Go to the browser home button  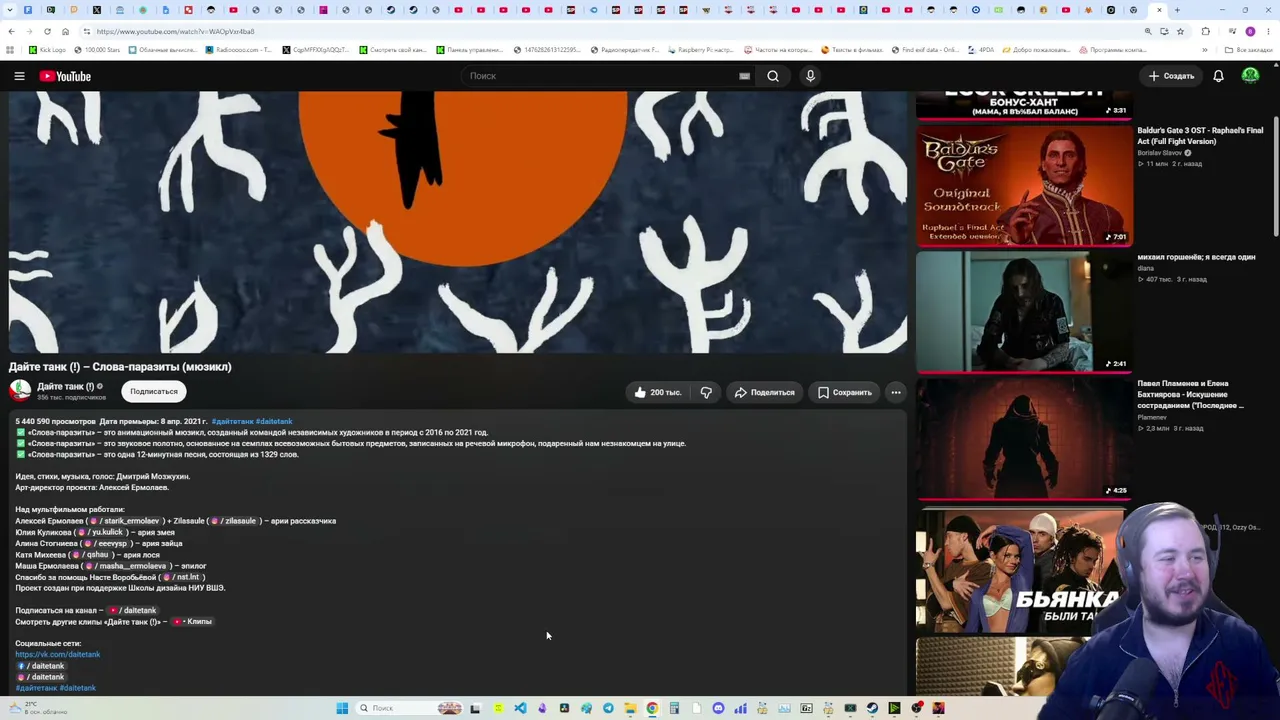point(65,31)
